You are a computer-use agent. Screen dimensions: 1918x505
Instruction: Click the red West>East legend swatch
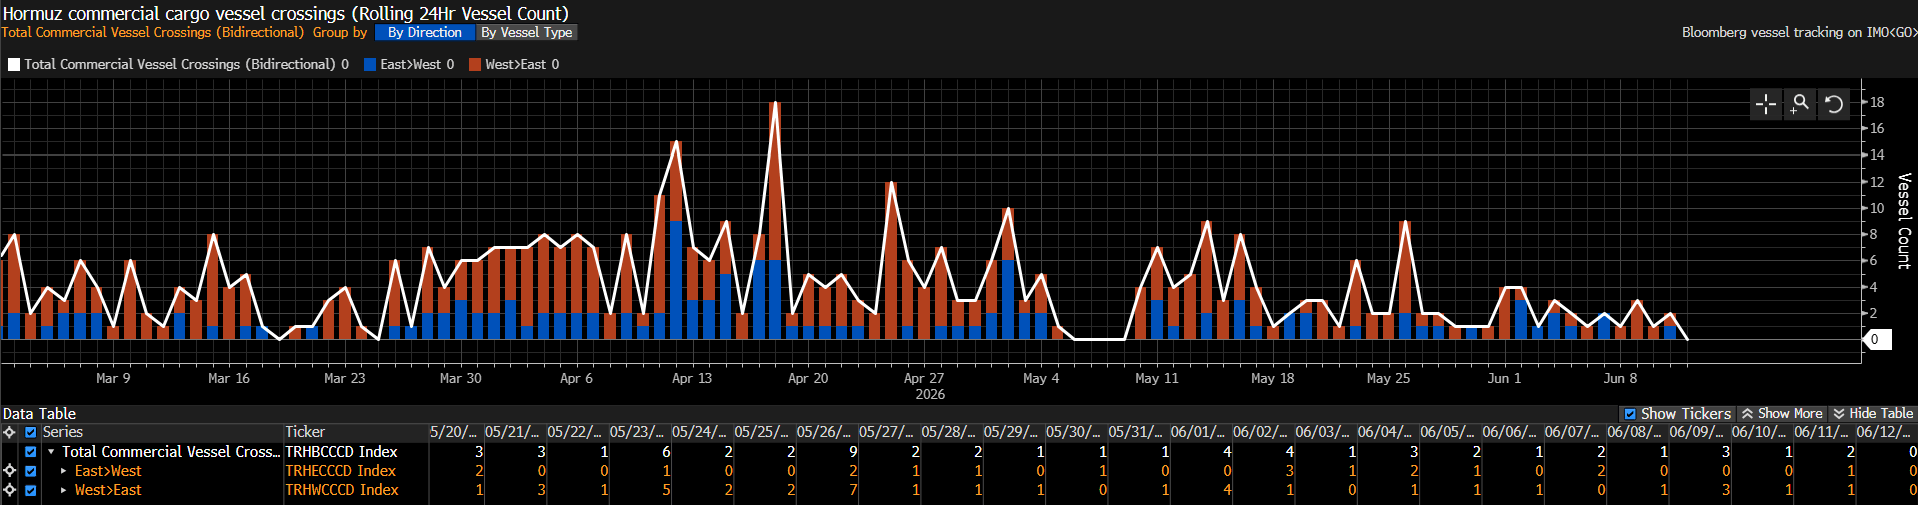point(475,64)
